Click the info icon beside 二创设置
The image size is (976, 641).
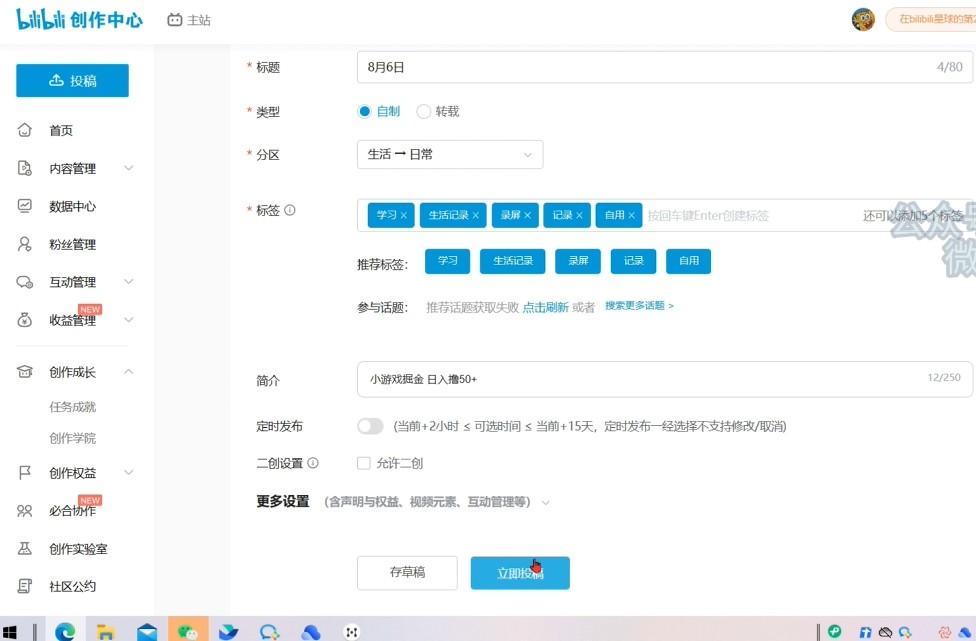pos(313,463)
